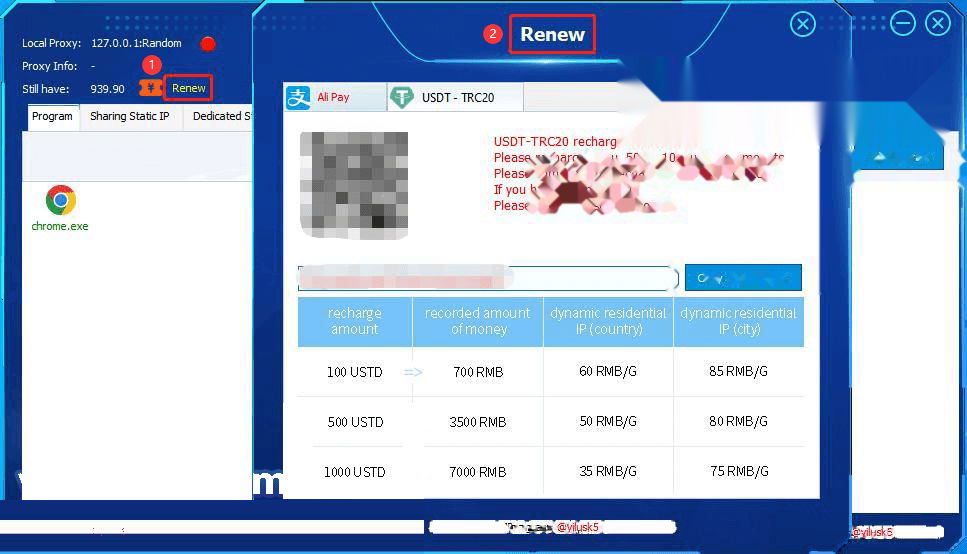This screenshot has width=967, height=554.
Task: Click the 'dynamic residential IP (country)' header
Action: (608, 321)
